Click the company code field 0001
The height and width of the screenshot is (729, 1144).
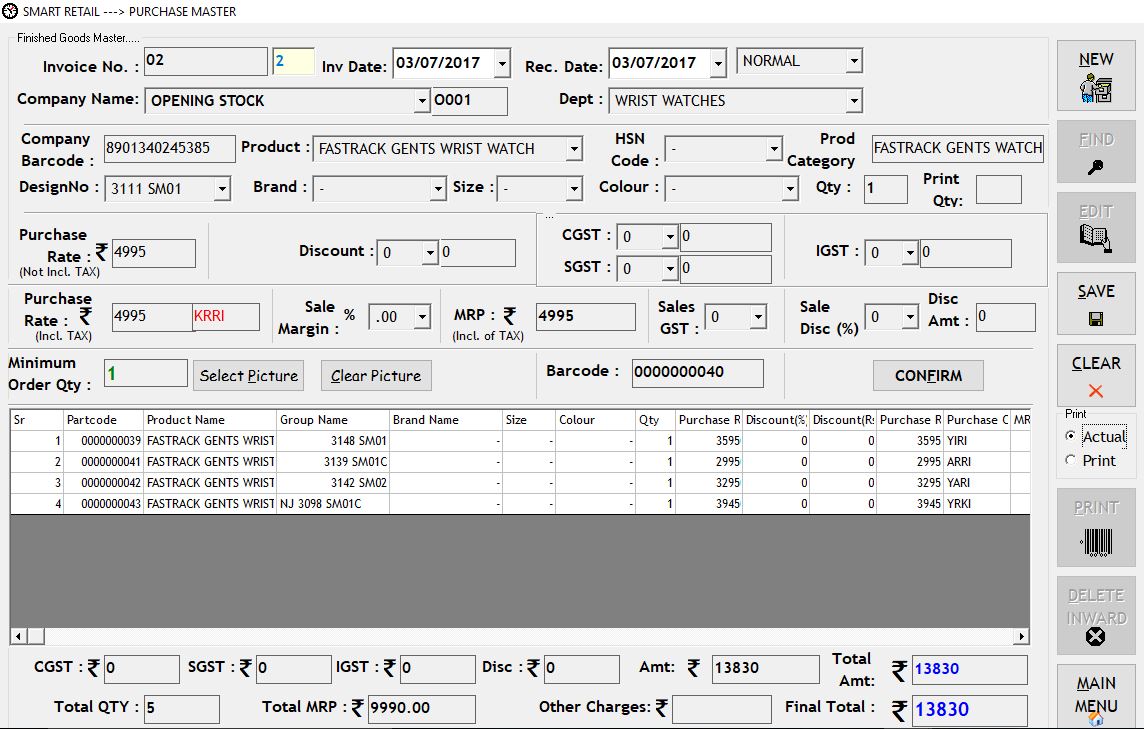(x=469, y=101)
